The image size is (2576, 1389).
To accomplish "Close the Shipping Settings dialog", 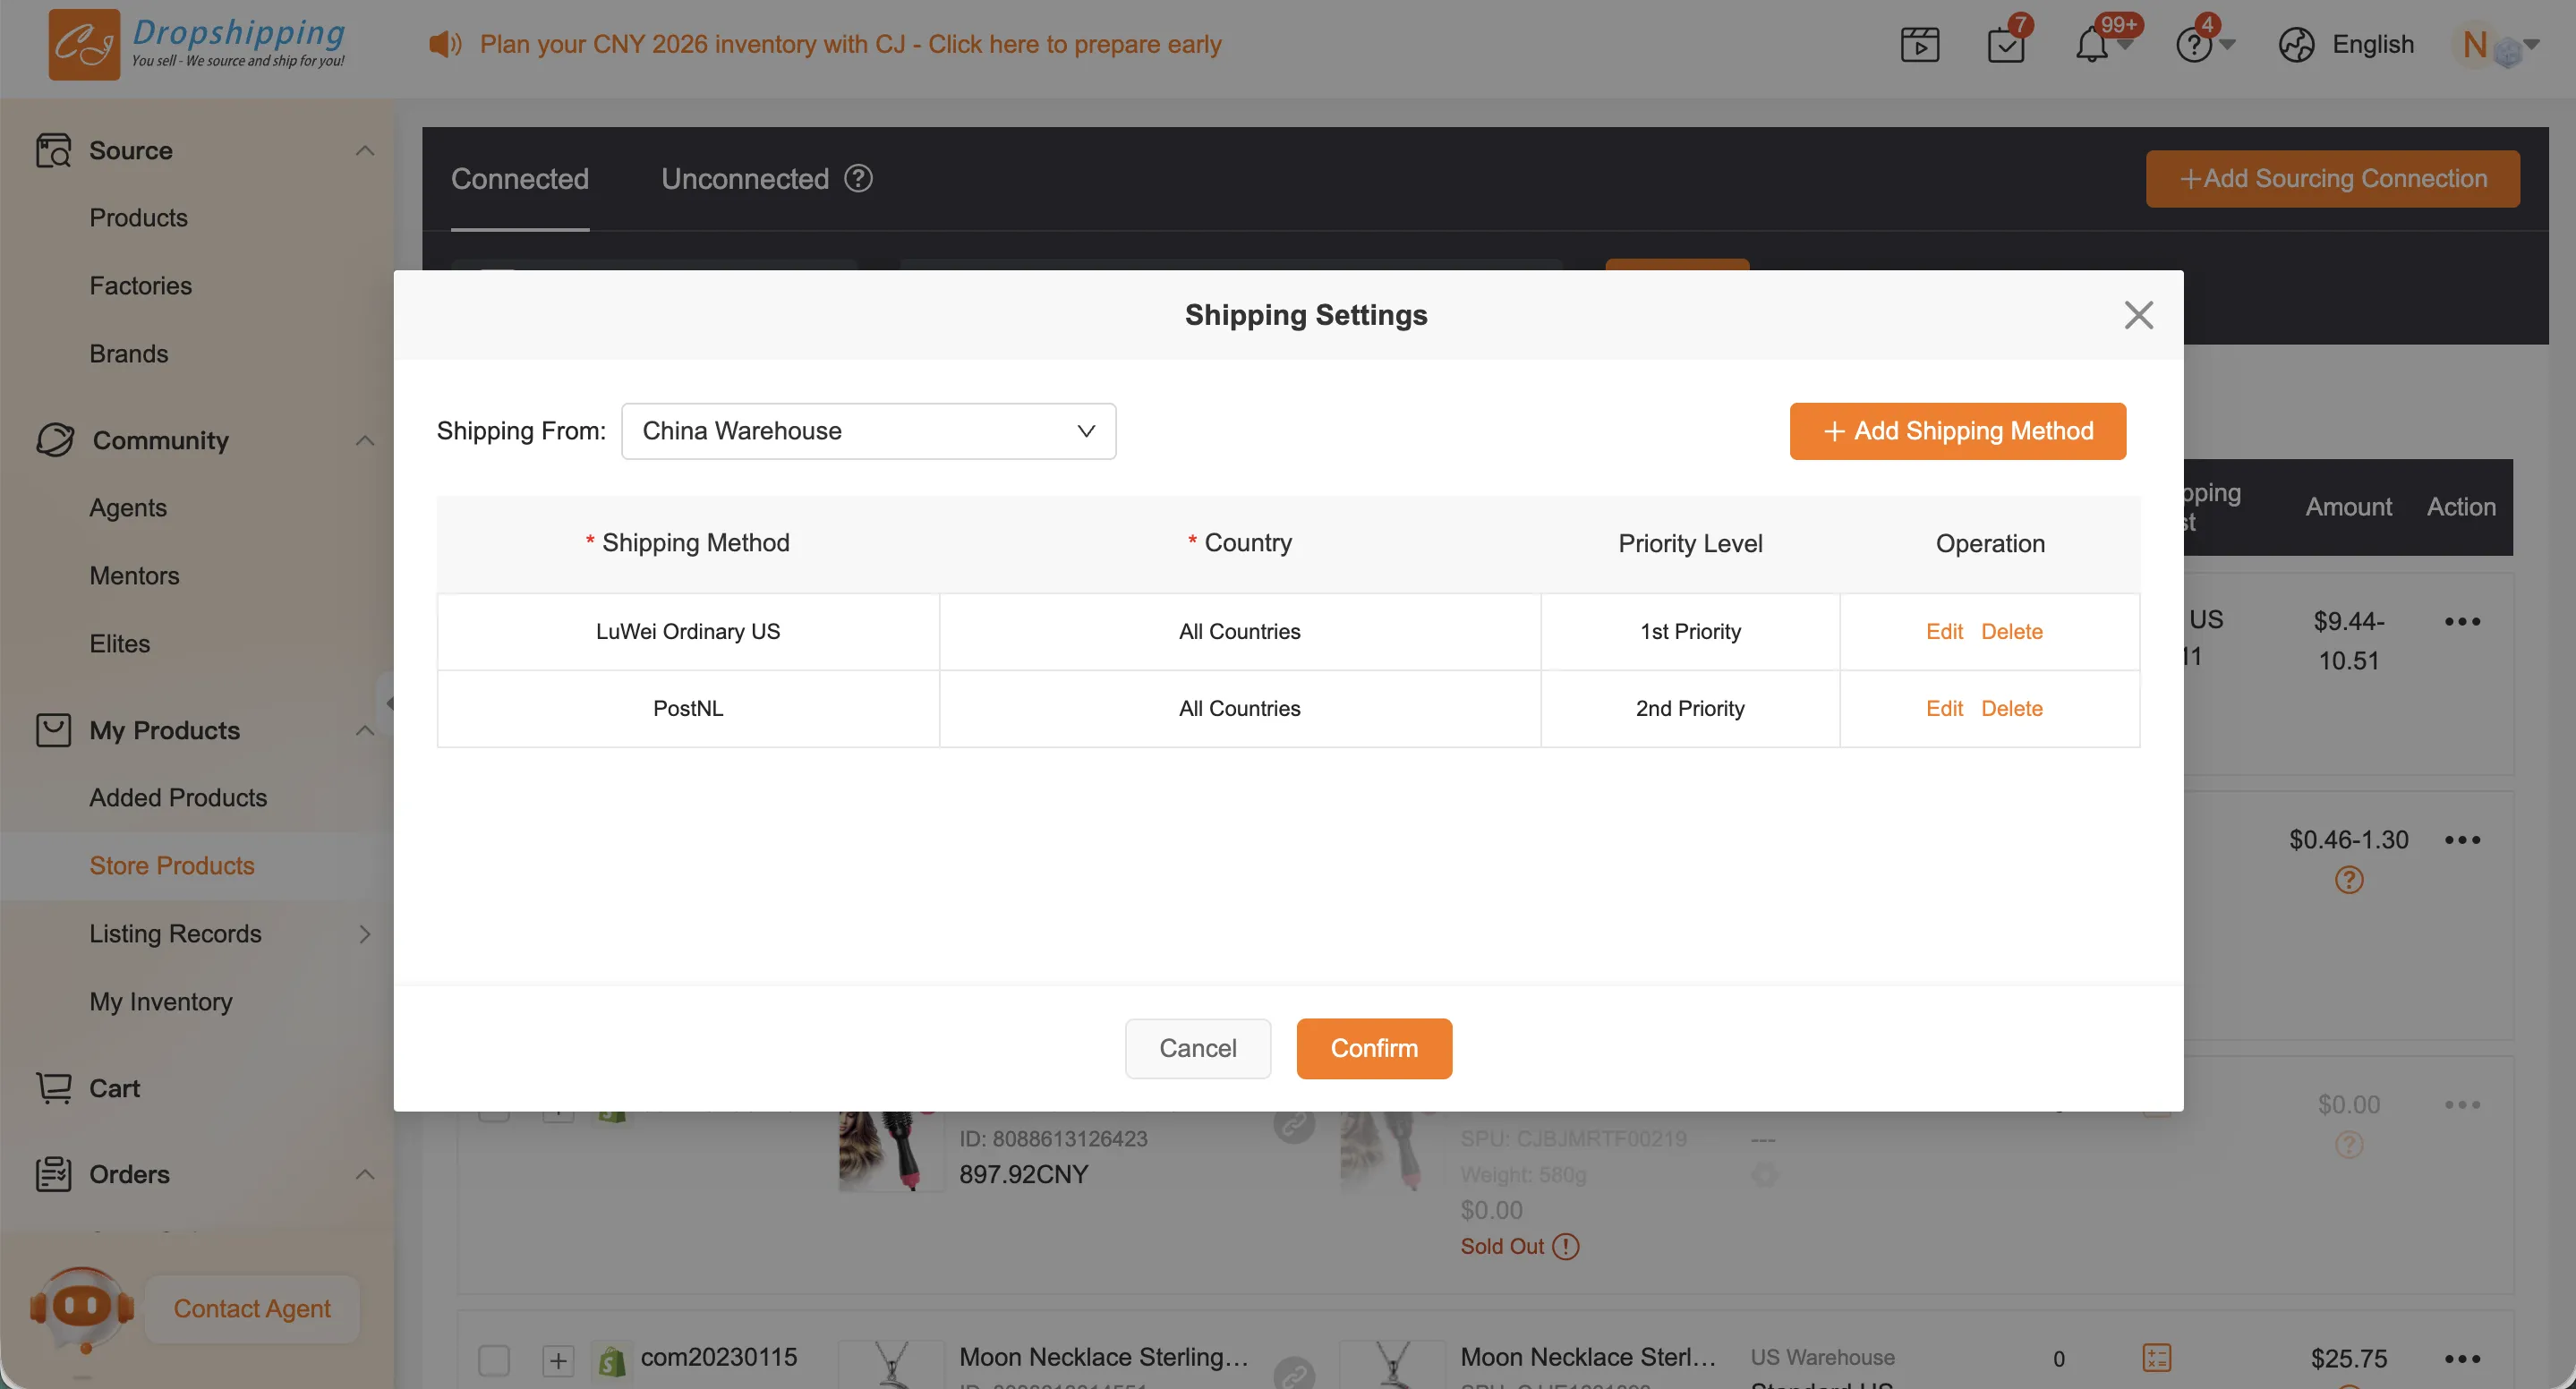I will [x=2138, y=315].
